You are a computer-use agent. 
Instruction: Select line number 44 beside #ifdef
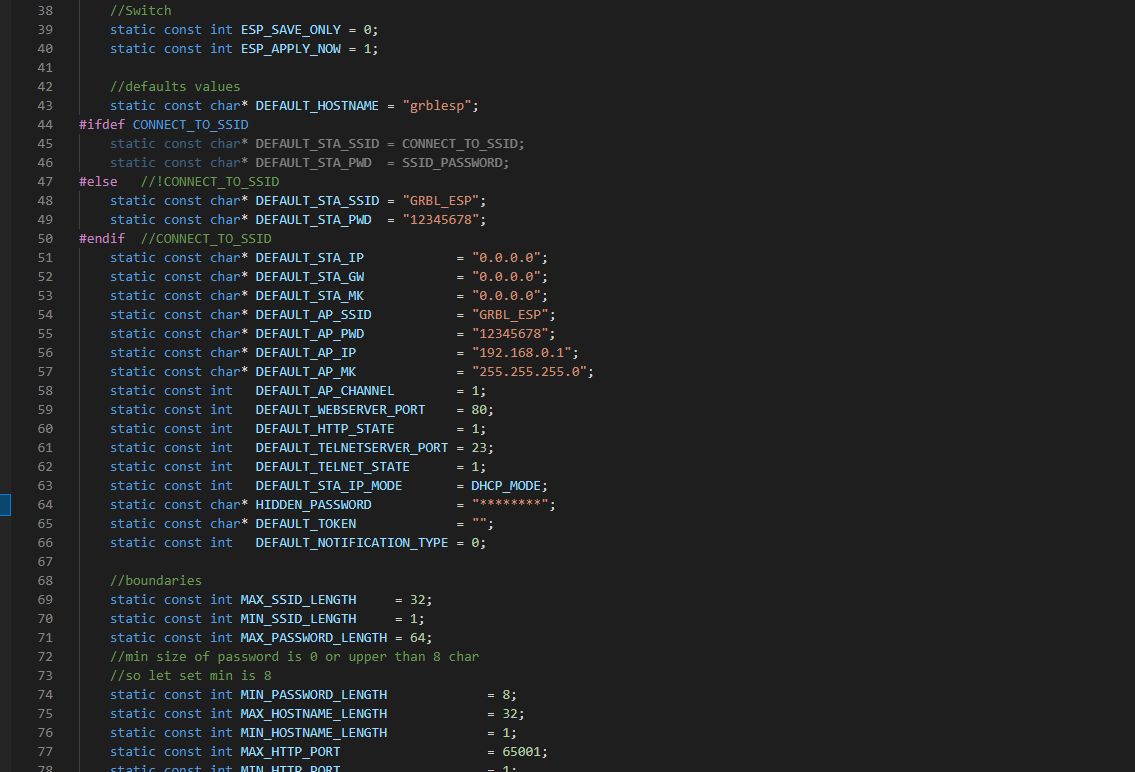pos(45,124)
